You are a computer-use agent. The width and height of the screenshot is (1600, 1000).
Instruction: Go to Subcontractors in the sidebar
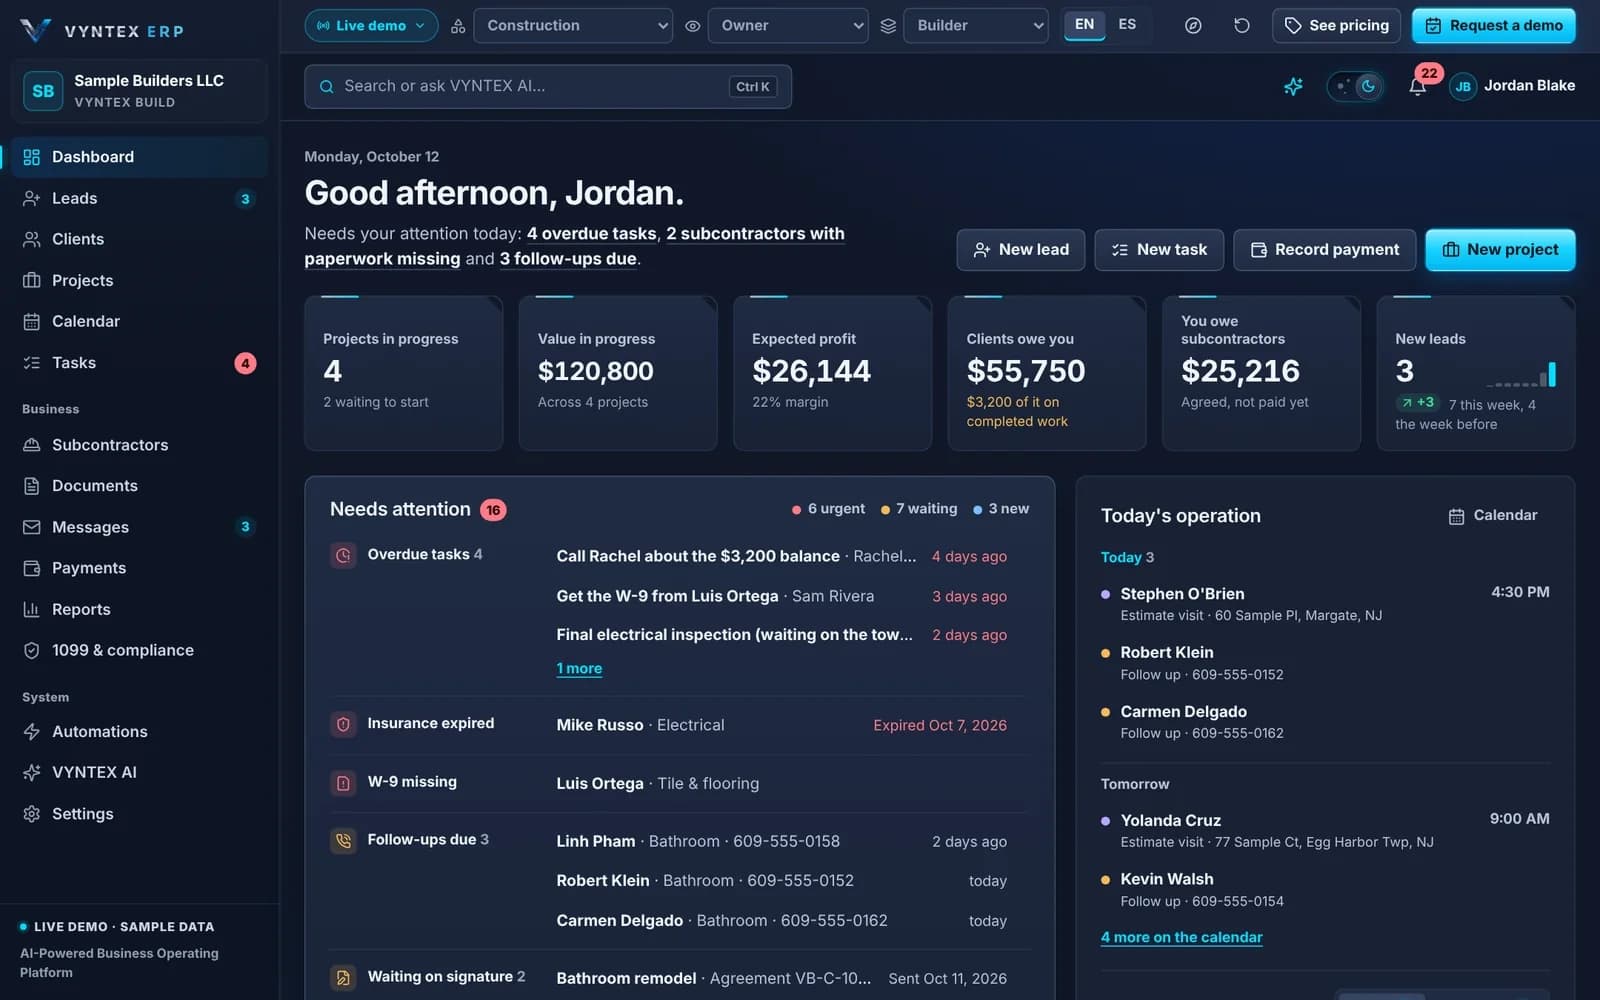point(138,445)
